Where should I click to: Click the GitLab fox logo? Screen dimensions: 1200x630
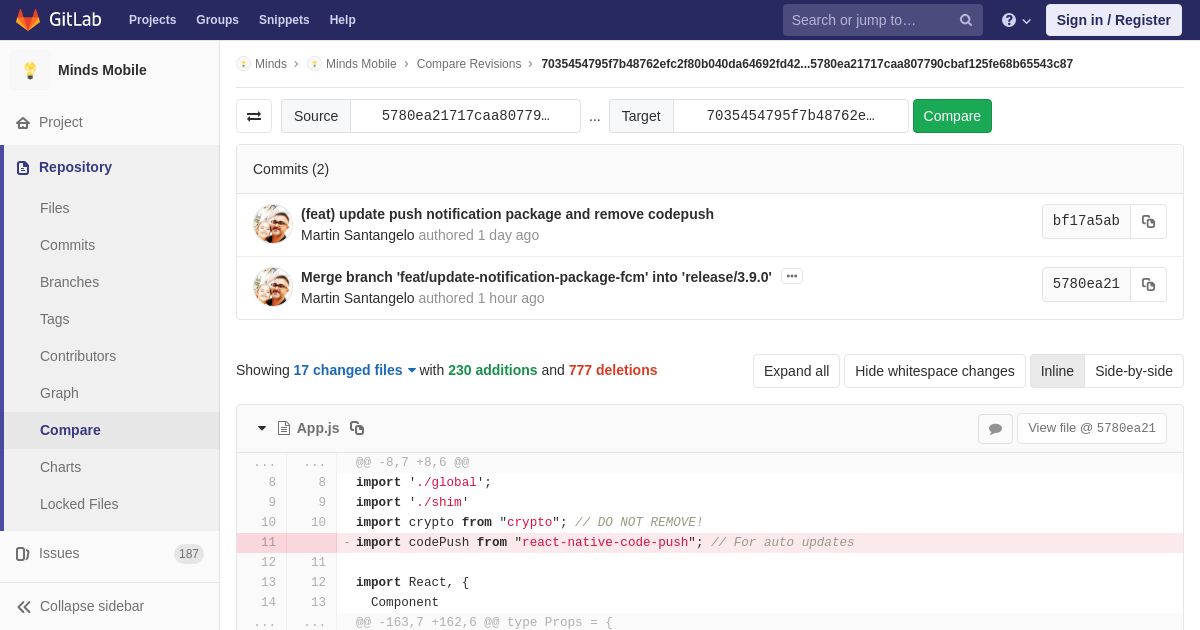28,20
